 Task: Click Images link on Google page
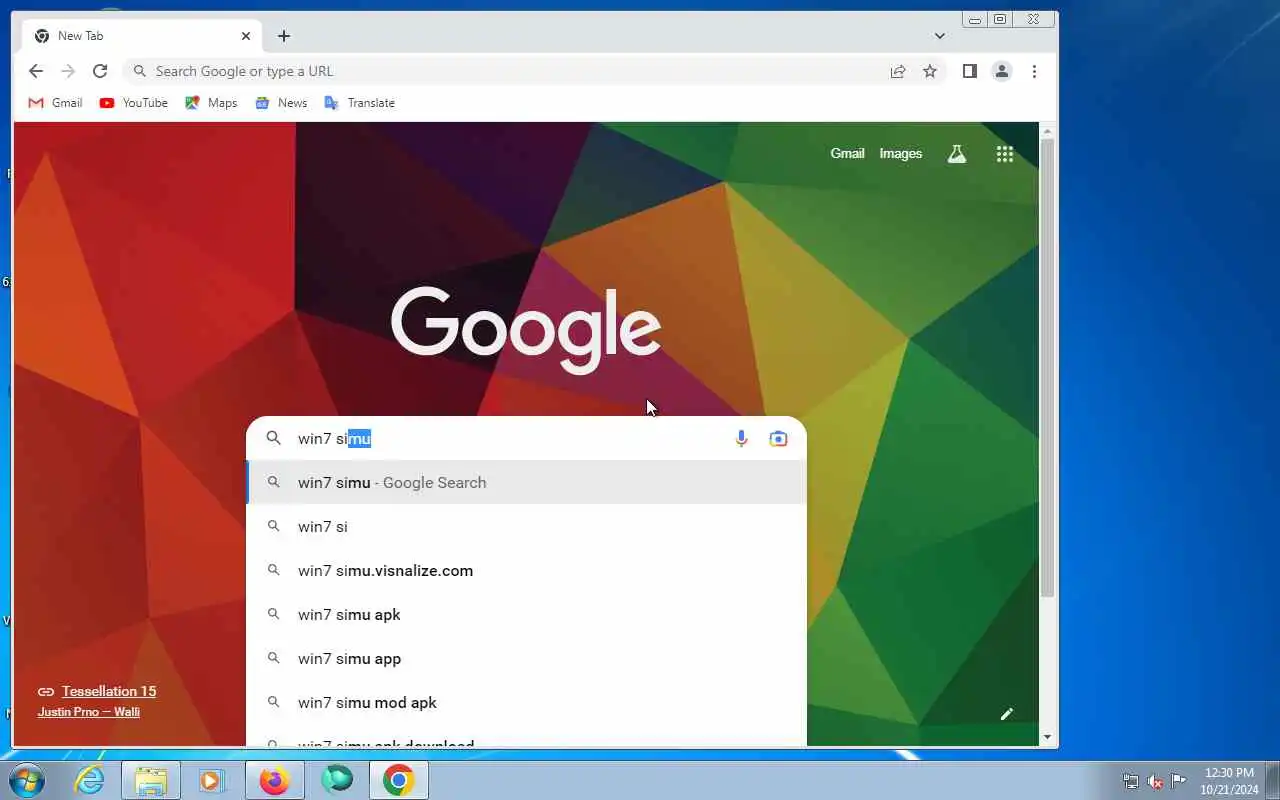(900, 153)
